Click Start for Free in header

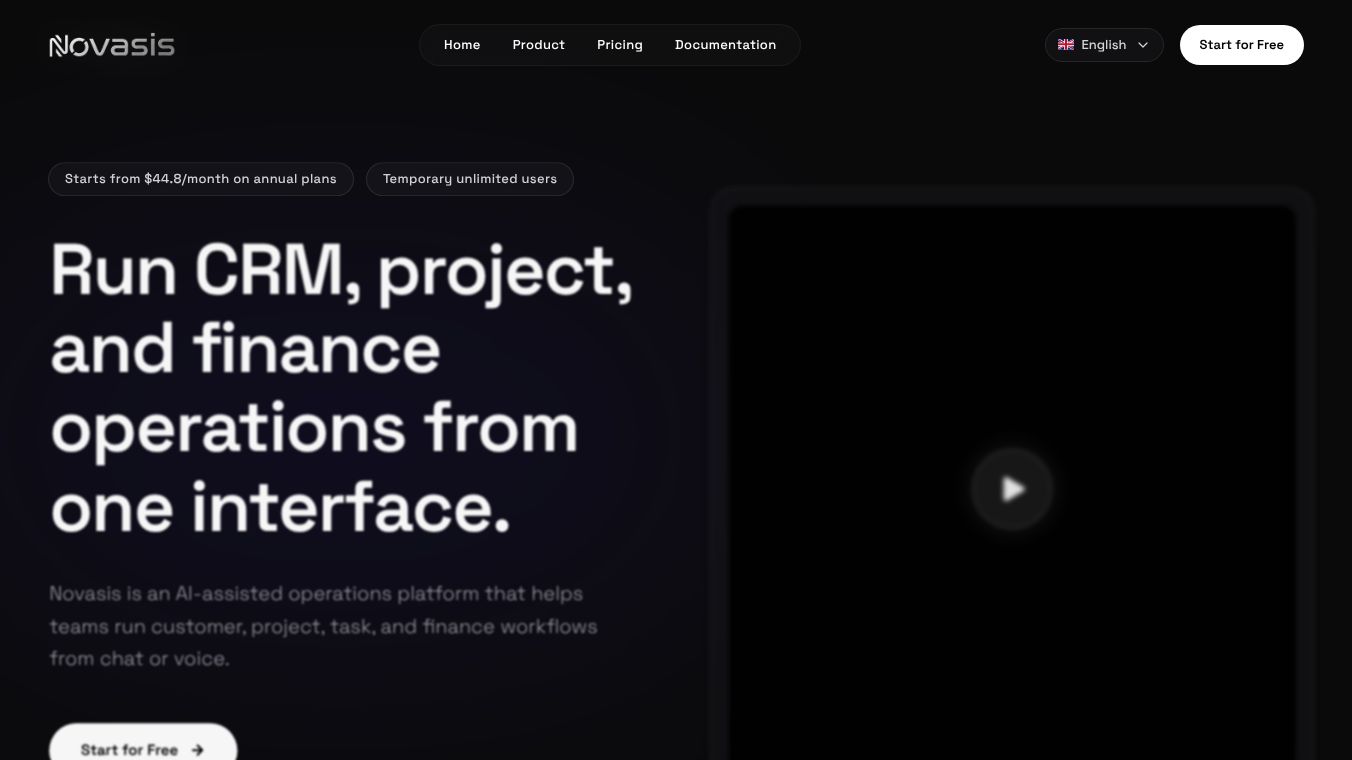[1242, 45]
